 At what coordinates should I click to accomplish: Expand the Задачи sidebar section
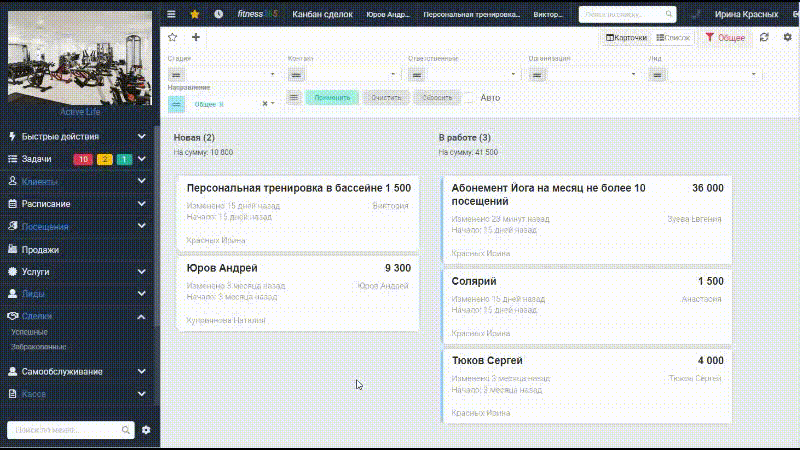[141, 159]
